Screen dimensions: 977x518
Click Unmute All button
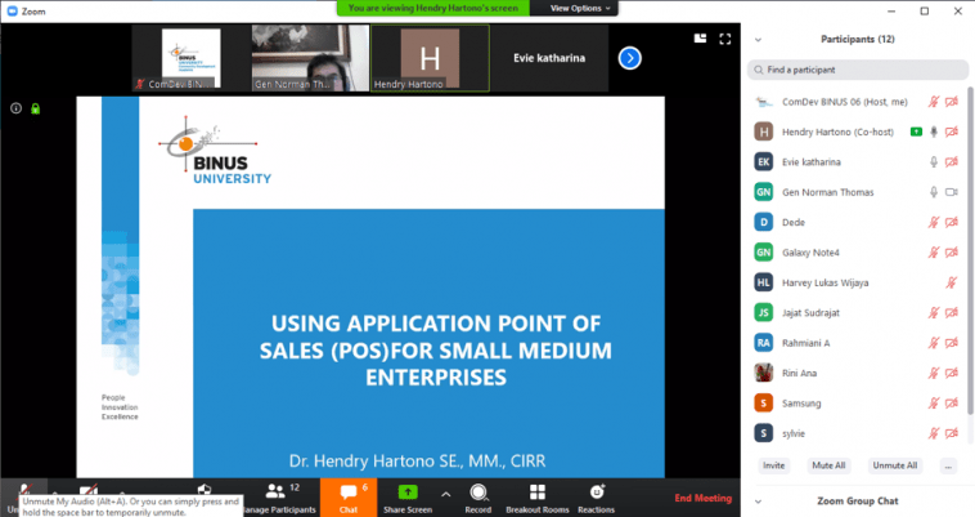coord(895,466)
